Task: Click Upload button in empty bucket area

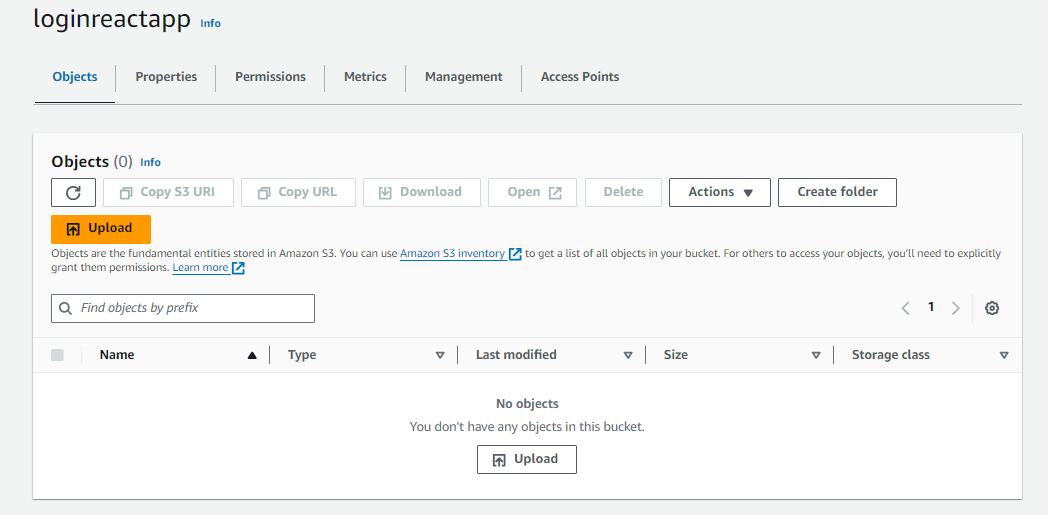Action: click(x=527, y=459)
